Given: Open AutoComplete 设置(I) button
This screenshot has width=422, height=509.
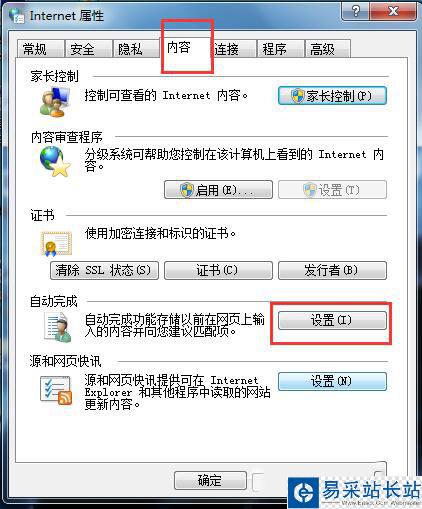Looking at the screenshot, I should (x=332, y=320).
